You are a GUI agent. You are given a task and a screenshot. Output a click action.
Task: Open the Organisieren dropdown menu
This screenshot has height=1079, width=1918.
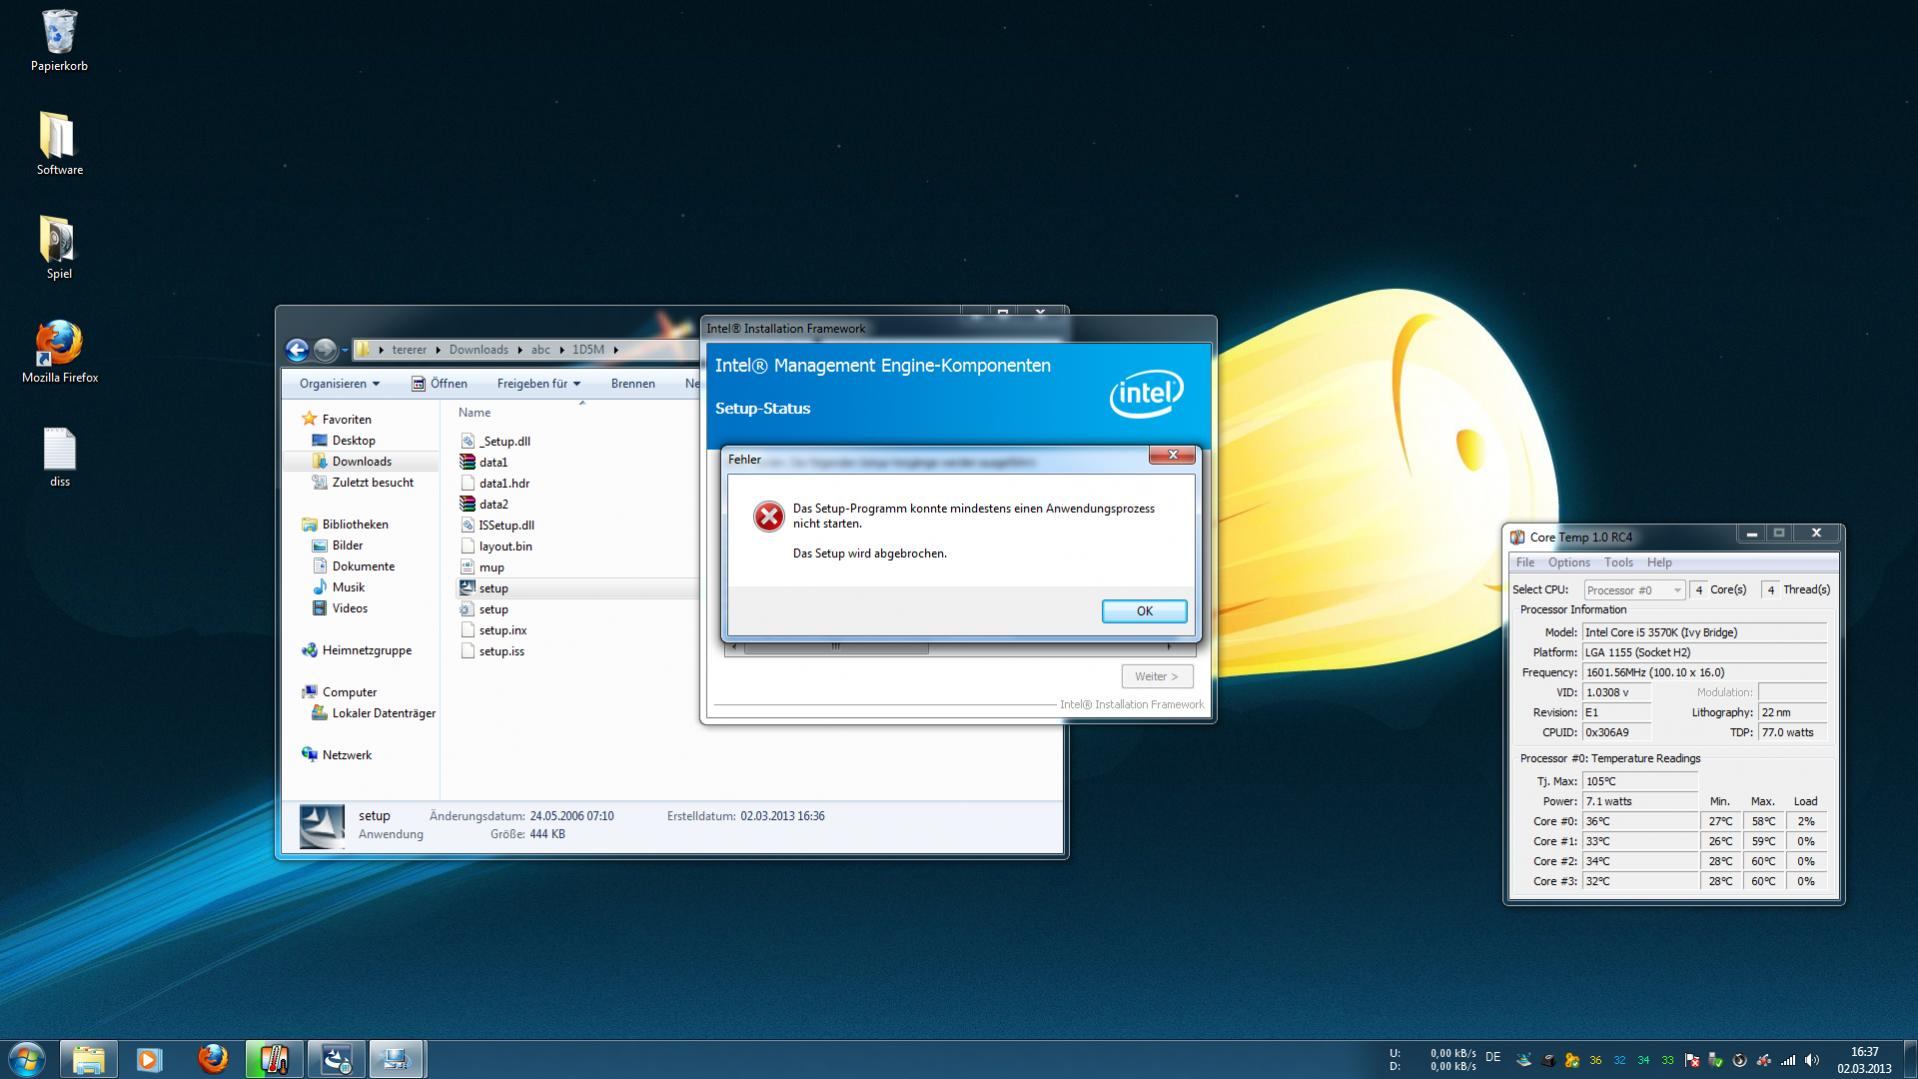pyautogui.click(x=339, y=383)
